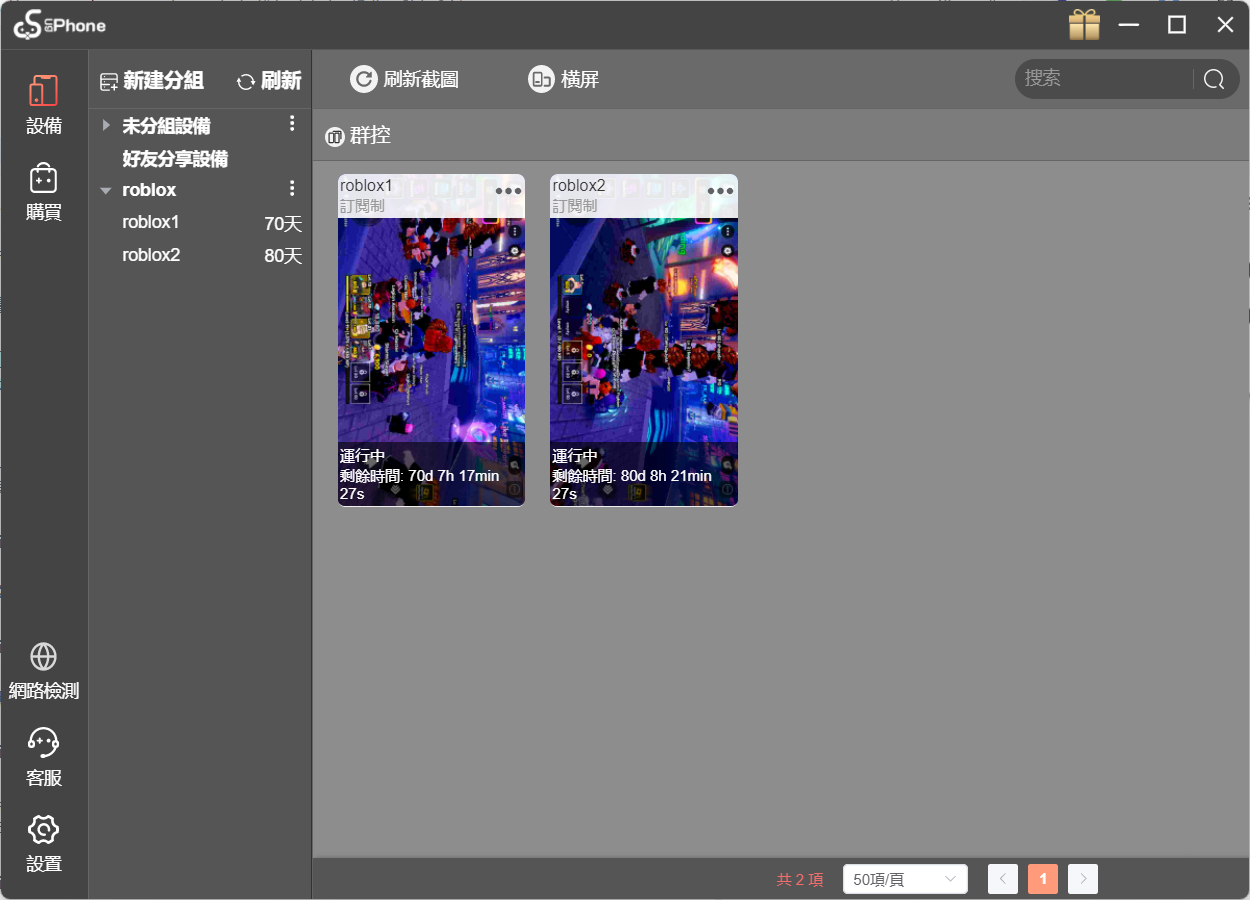This screenshot has width=1250, height=900.
Task: Click the 群控 group control button
Action: [x=358, y=136]
